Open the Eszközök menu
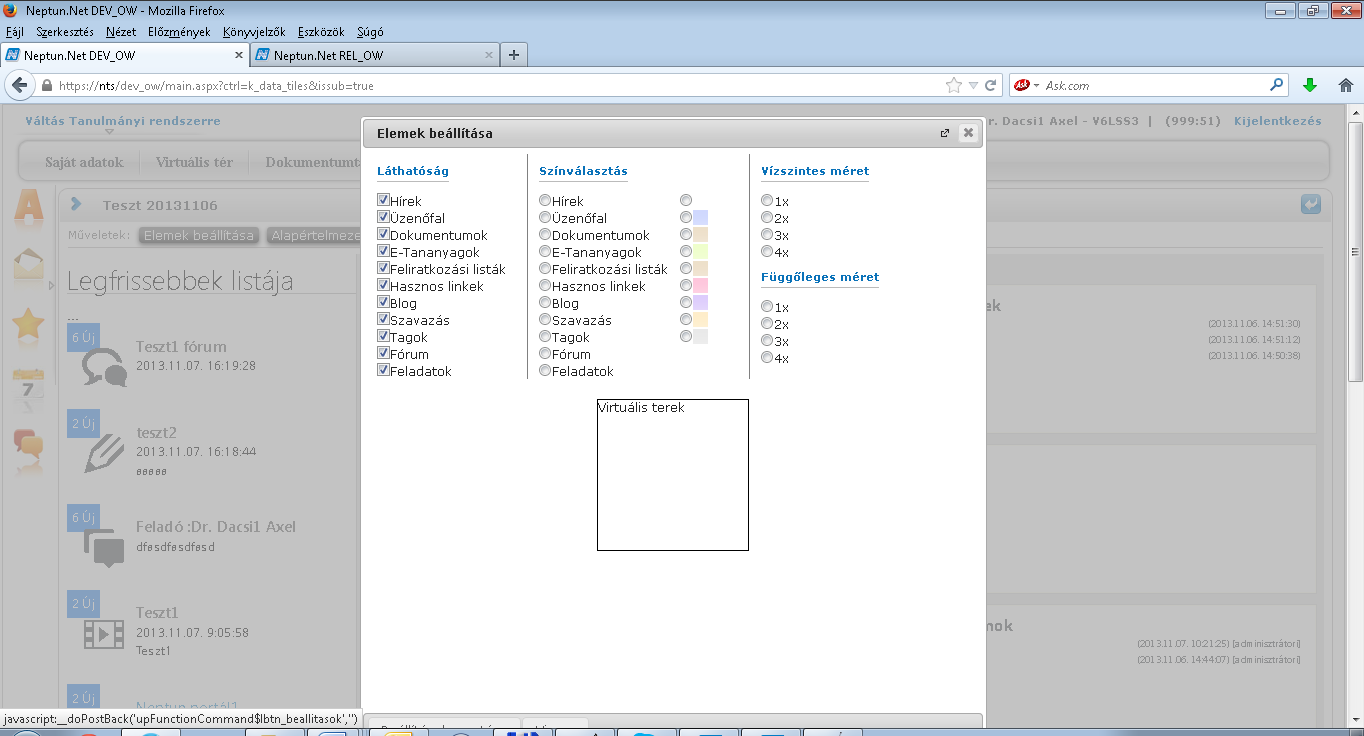This screenshot has height=736, width=1364. coord(322,32)
